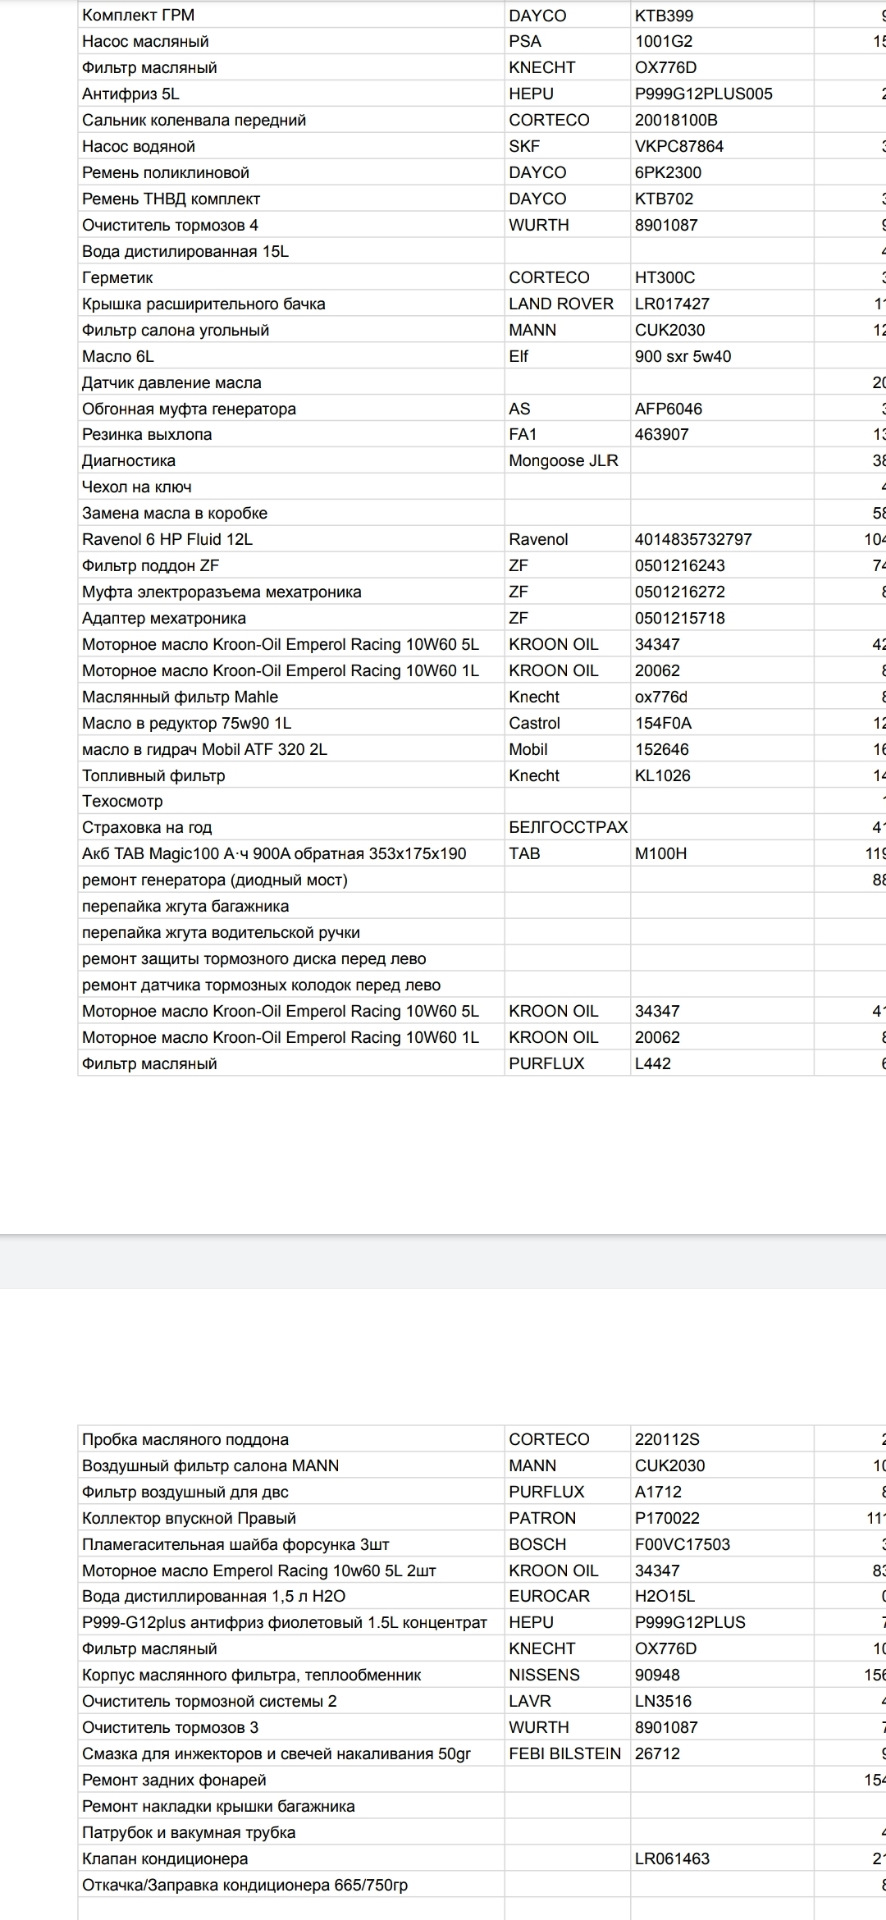The image size is (886, 1920).
Task: Select 'Обгонная муфта генератора' cell
Action: pos(291,408)
